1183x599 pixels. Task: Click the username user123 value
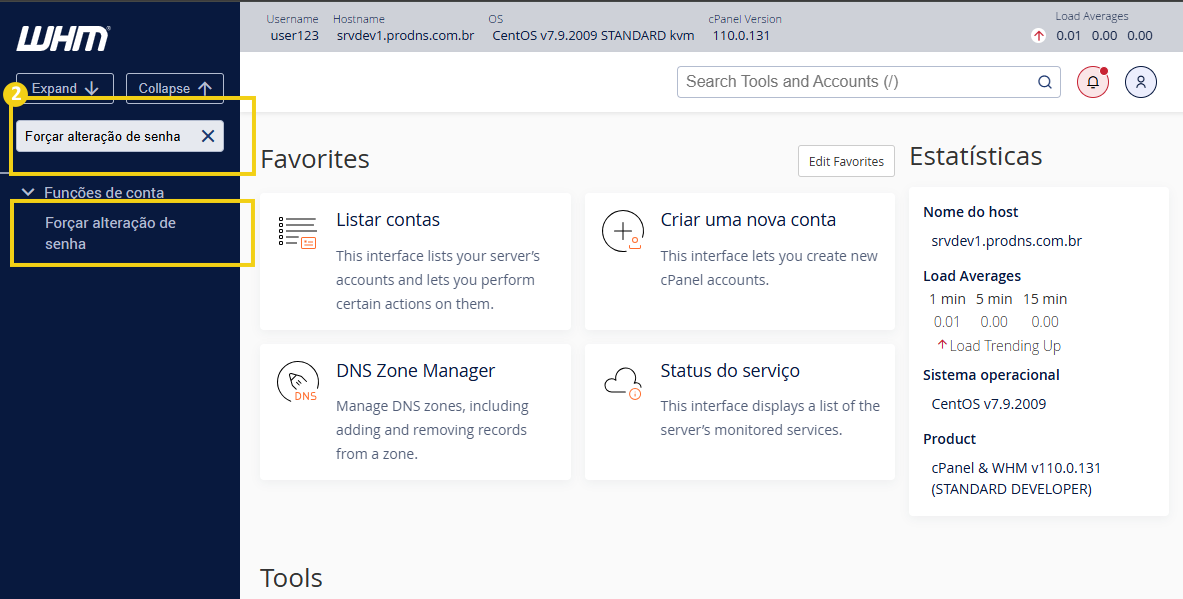click(294, 35)
